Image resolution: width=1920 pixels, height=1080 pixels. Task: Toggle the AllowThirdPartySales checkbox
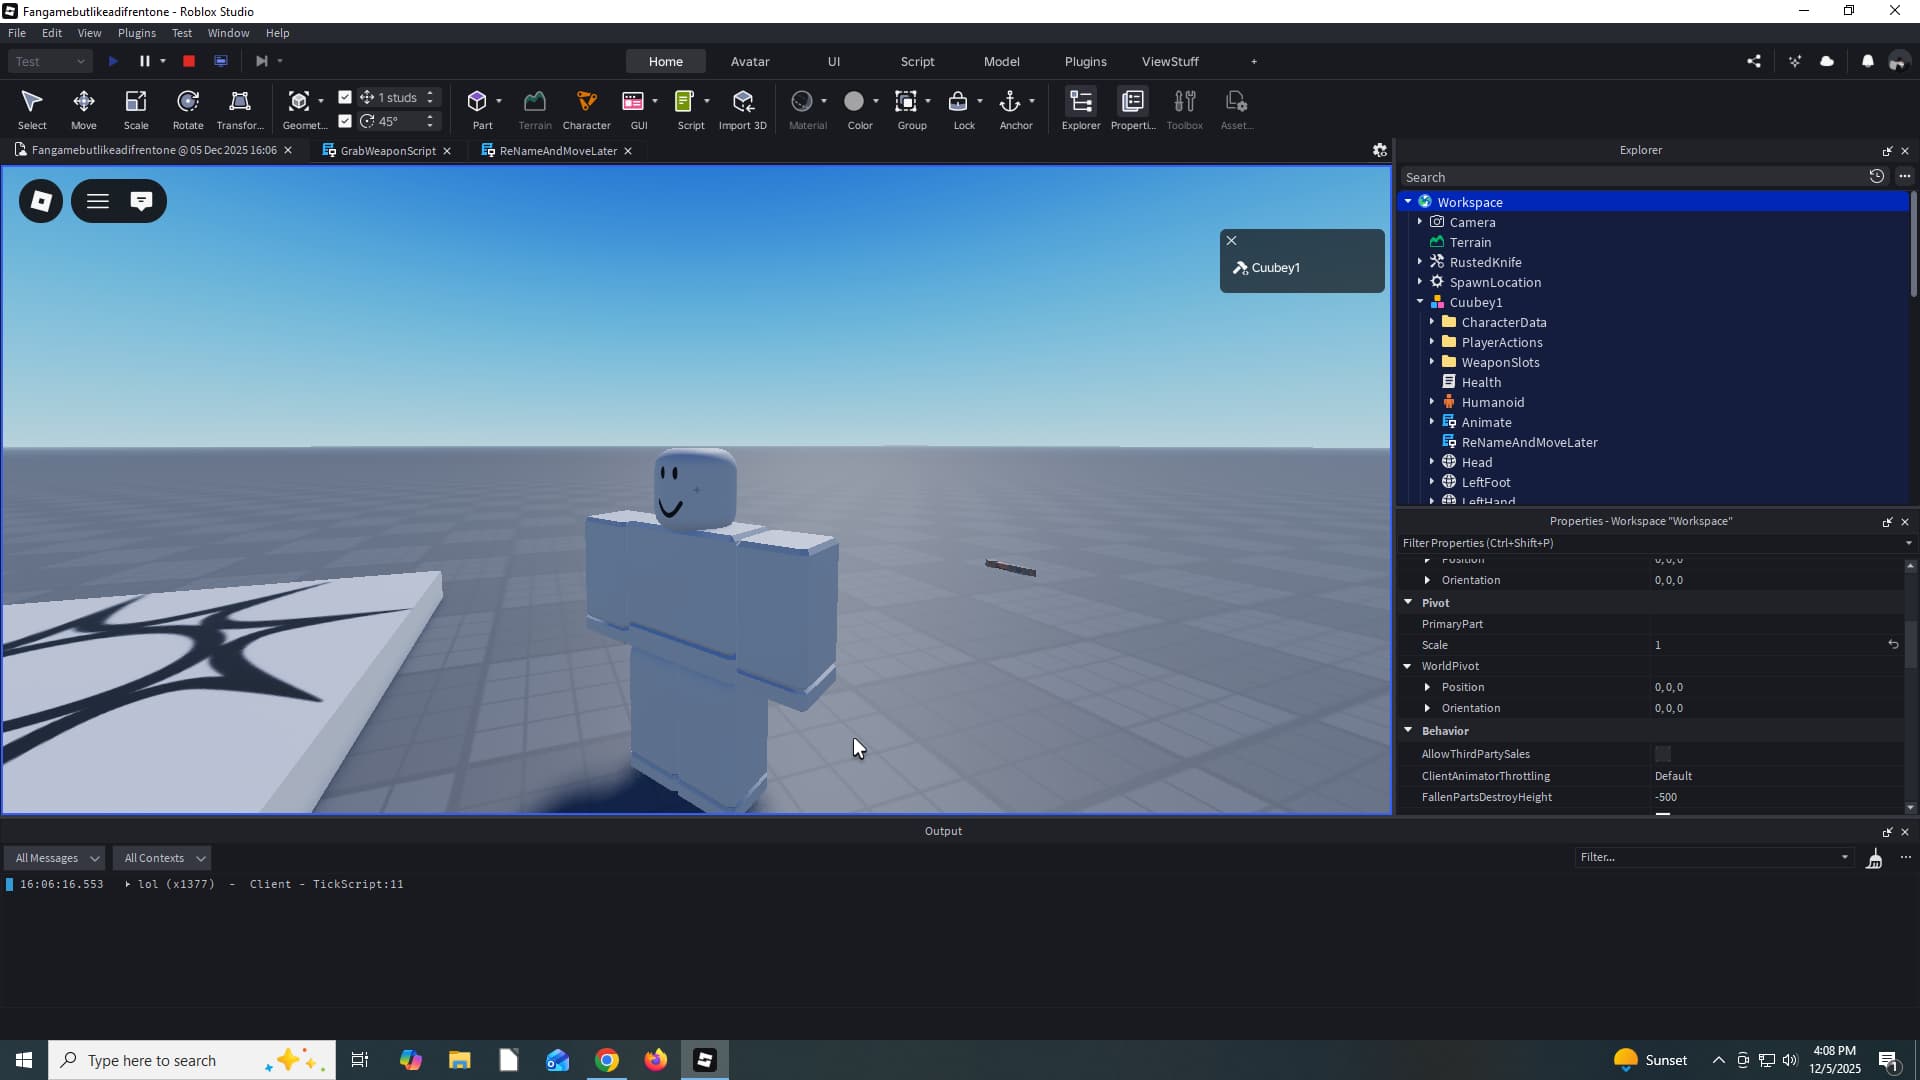pos(1663,754)
